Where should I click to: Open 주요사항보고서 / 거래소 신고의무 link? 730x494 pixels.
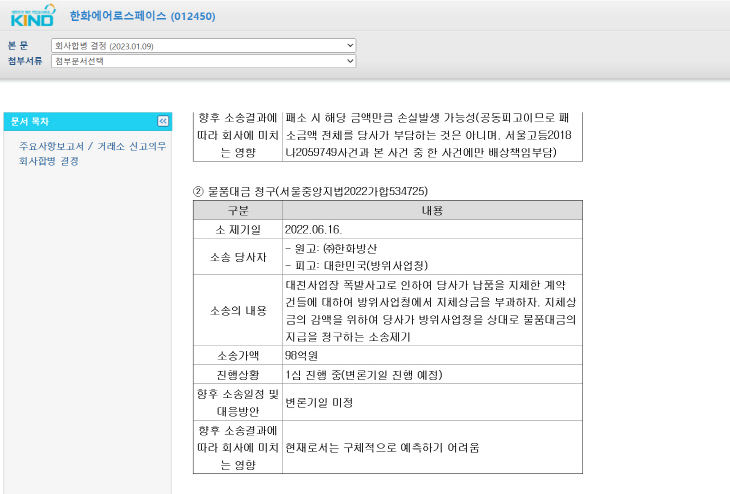point(92,146)
